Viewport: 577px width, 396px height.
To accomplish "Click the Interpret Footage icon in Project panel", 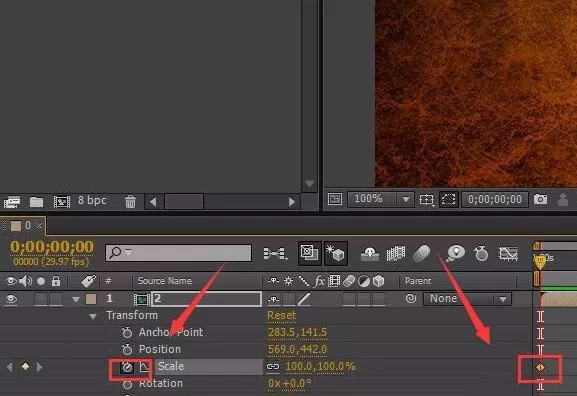I will click(11, 202).
